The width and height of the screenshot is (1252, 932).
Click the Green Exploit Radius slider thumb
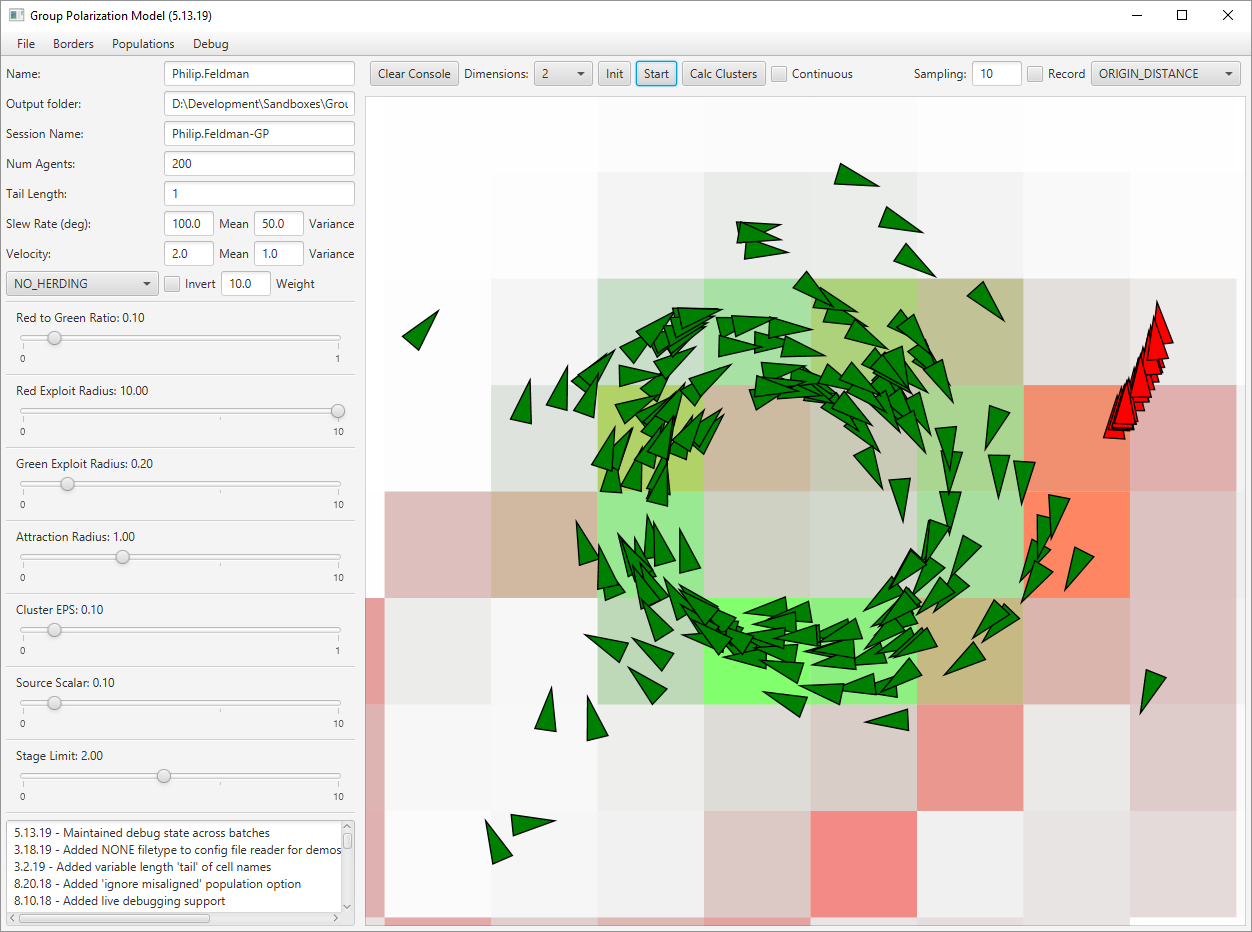(67, 484)
